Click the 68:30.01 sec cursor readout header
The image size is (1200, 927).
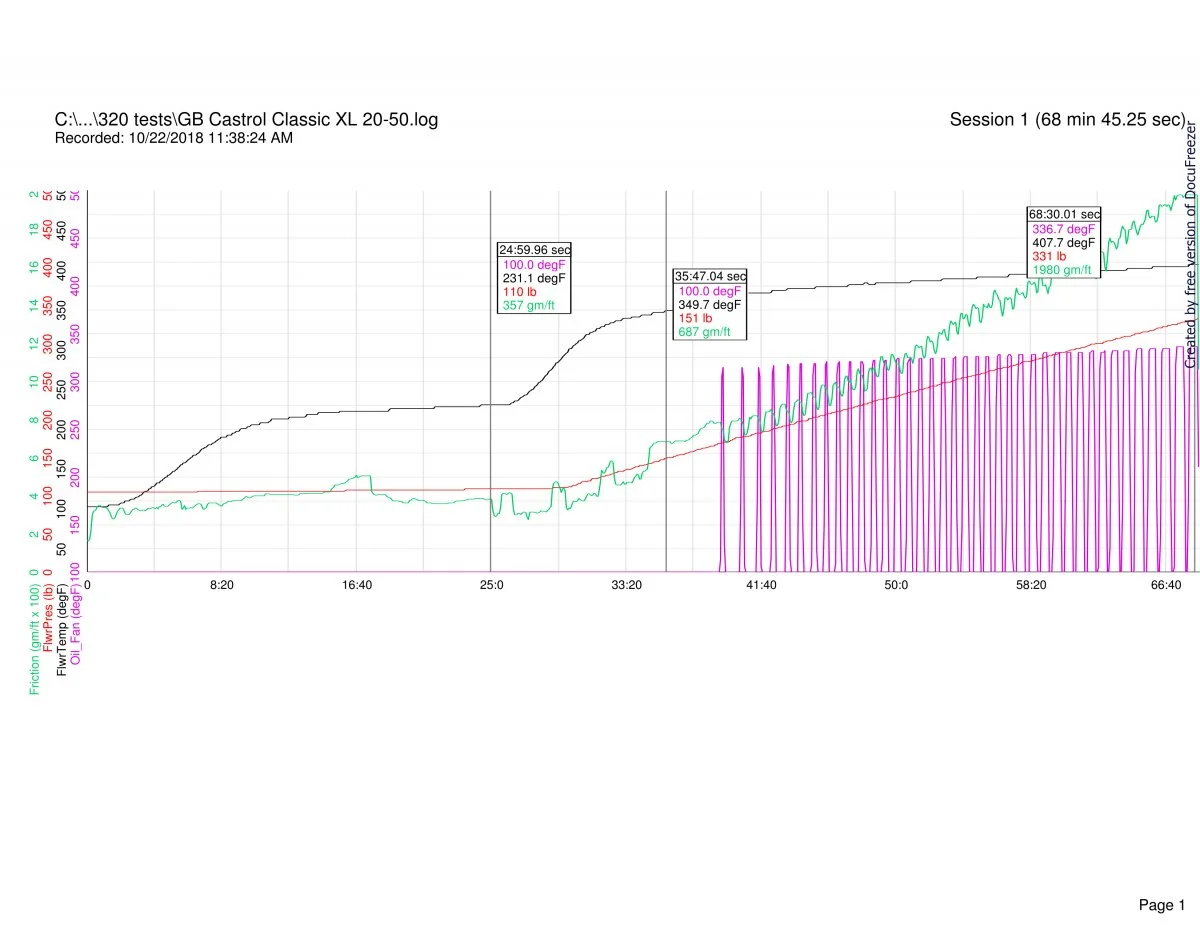[x=1064, y=214]
